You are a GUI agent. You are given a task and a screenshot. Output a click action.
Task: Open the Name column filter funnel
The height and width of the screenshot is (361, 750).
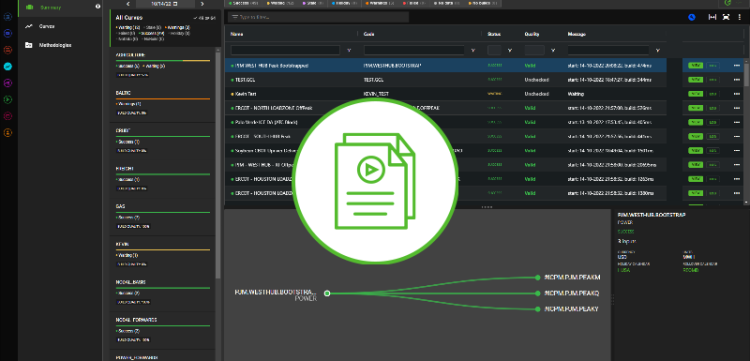349,50
